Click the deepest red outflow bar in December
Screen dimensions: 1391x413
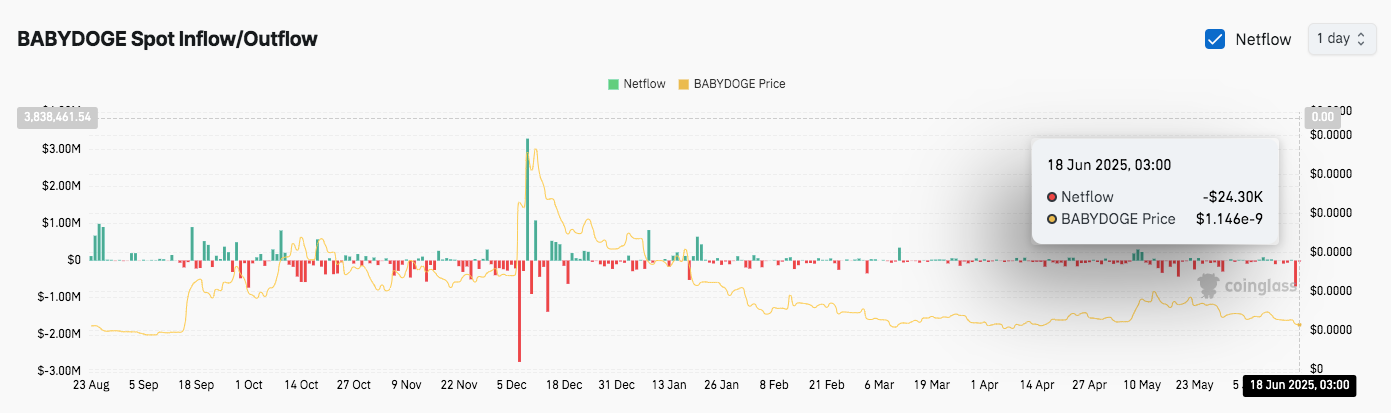(519, 311)
